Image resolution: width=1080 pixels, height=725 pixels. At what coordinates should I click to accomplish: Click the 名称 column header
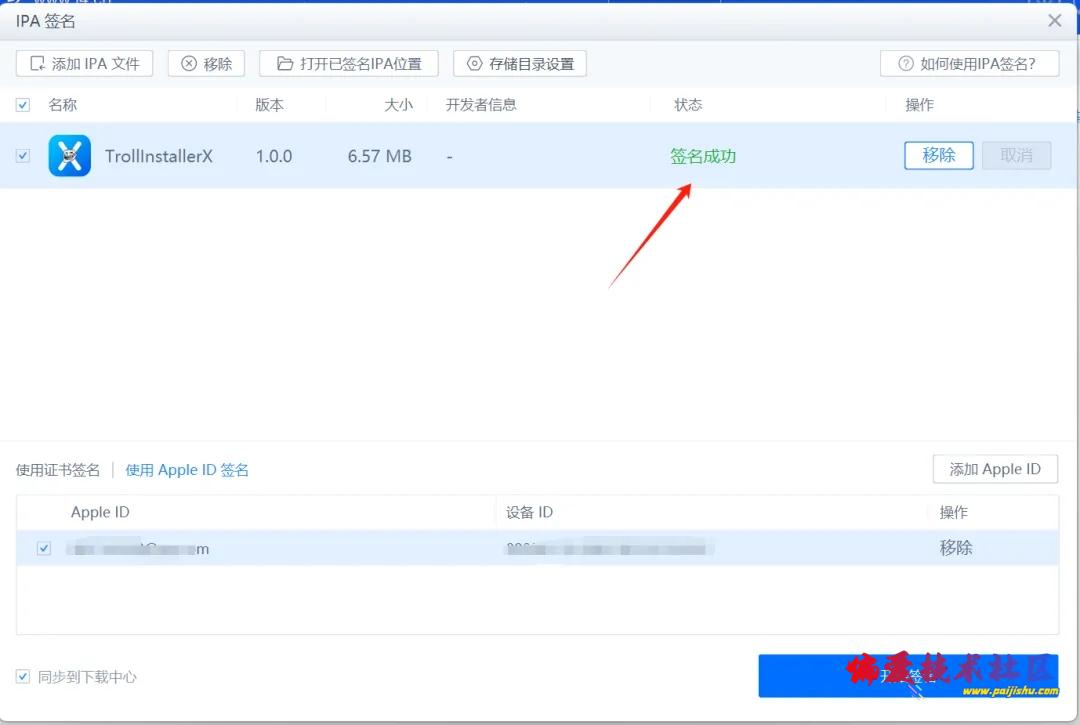click(x=63, y=105)
